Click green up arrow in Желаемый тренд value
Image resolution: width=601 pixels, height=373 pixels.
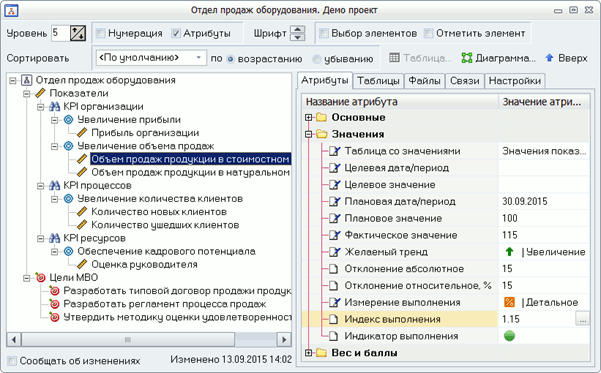(x=509, y=252)
